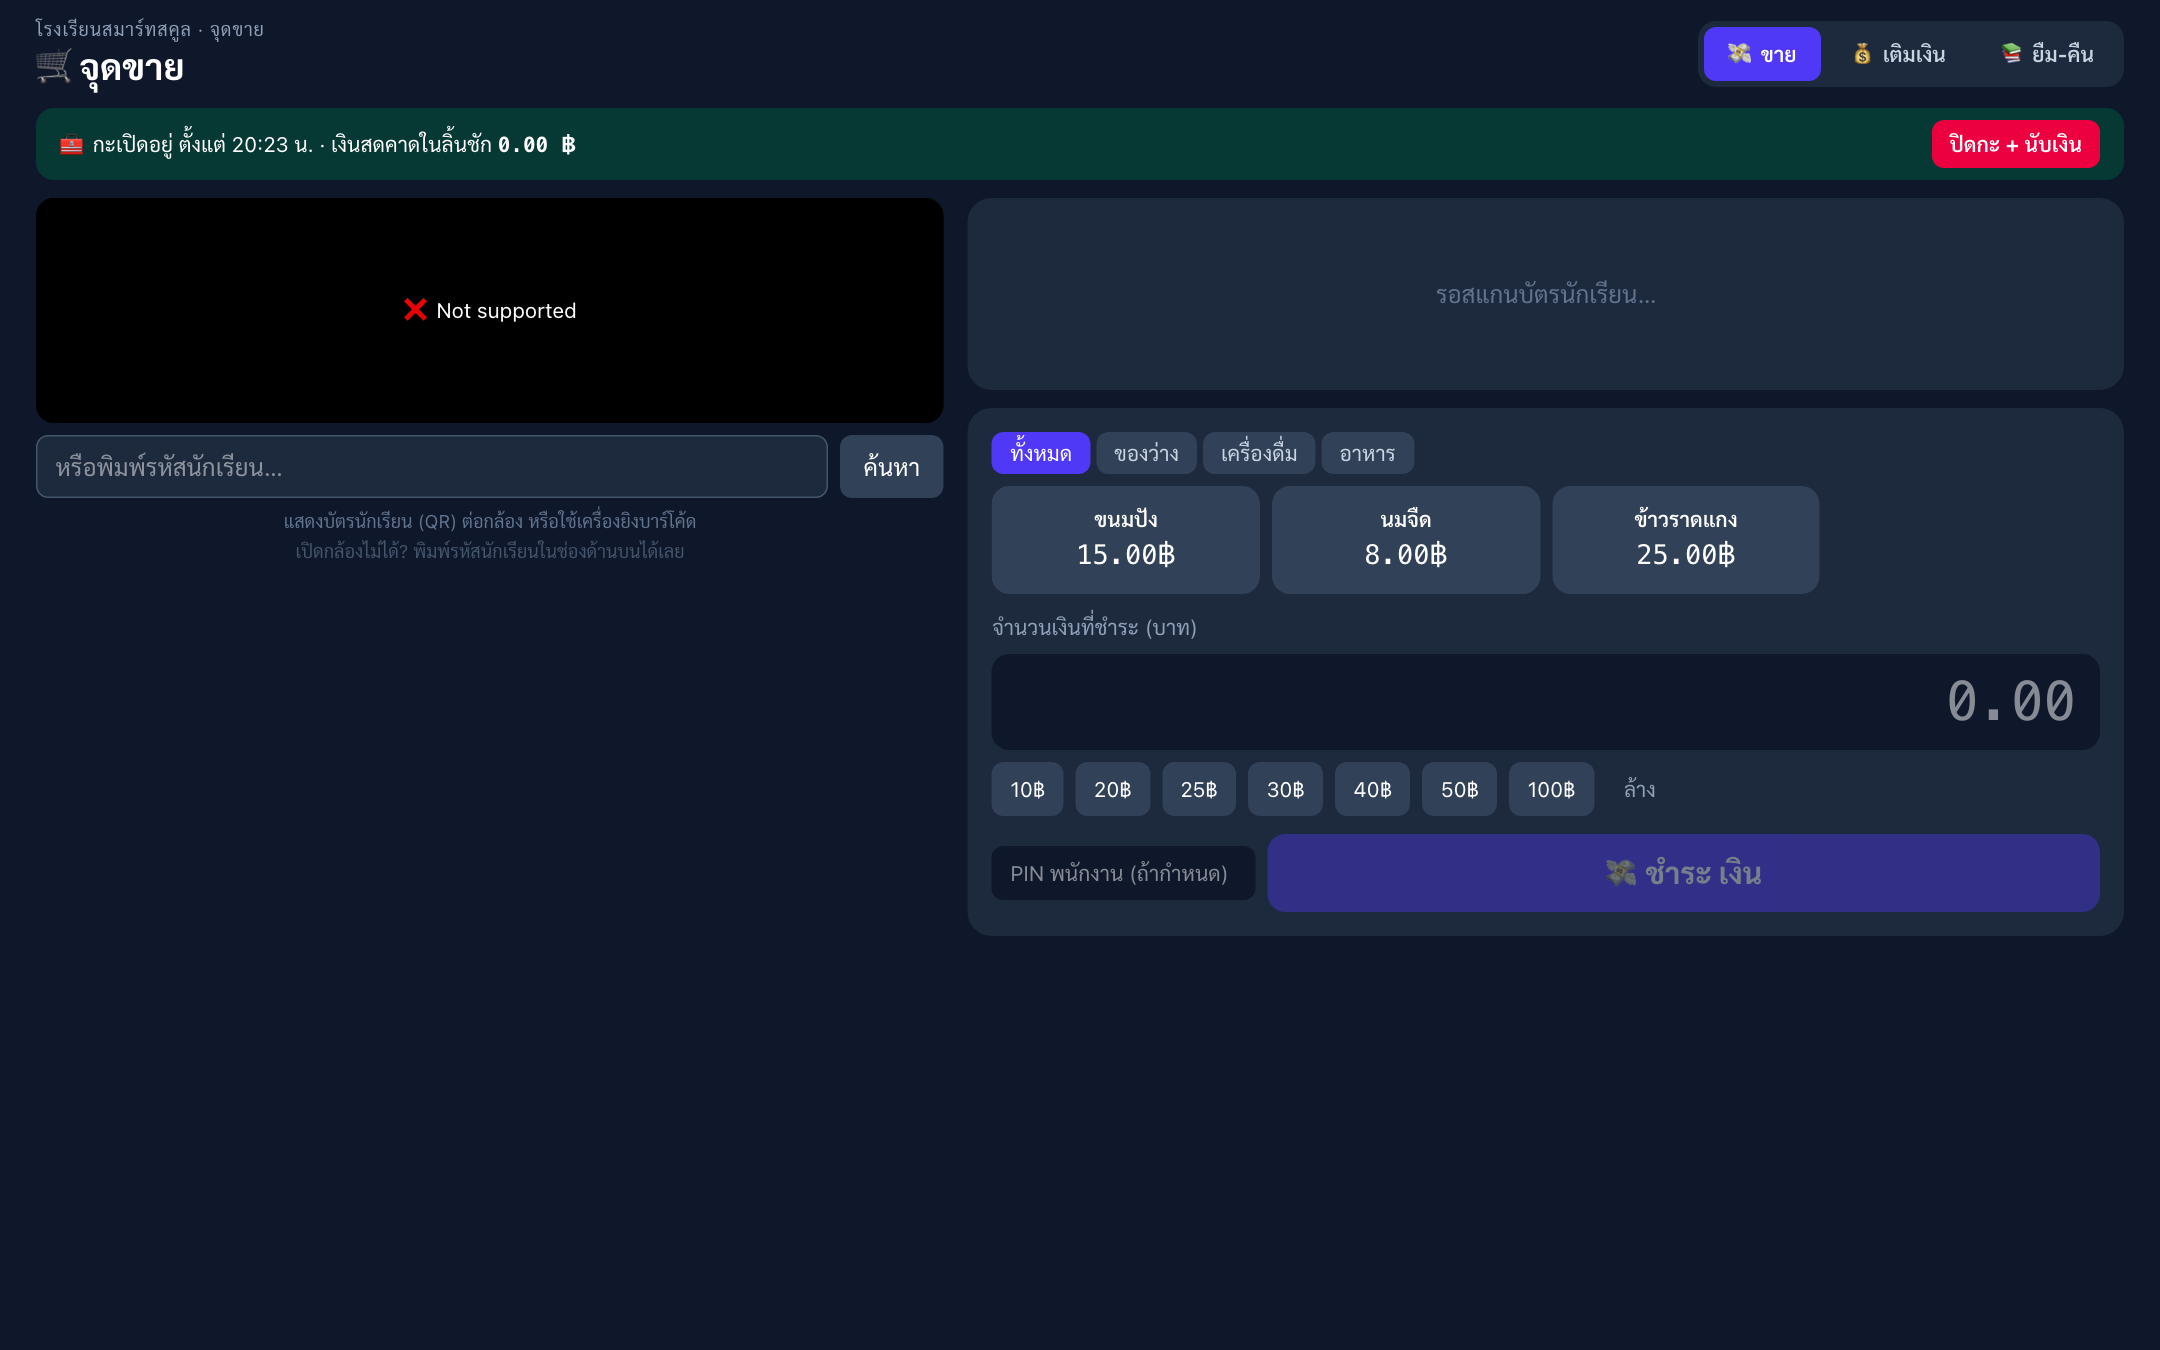The width and height of the screenshot is (2160, 1350).
Task: Filter products by อาหาร food
Action: [x=1367, y=453]
